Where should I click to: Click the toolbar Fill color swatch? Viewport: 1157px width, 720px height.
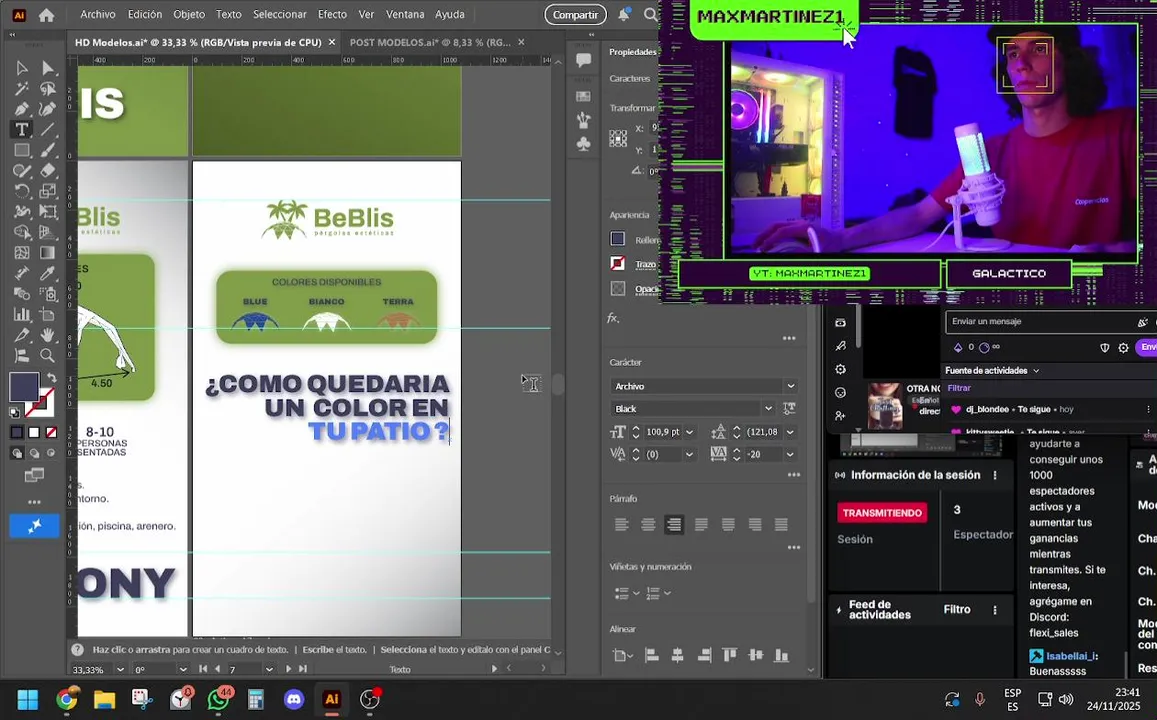24,387
